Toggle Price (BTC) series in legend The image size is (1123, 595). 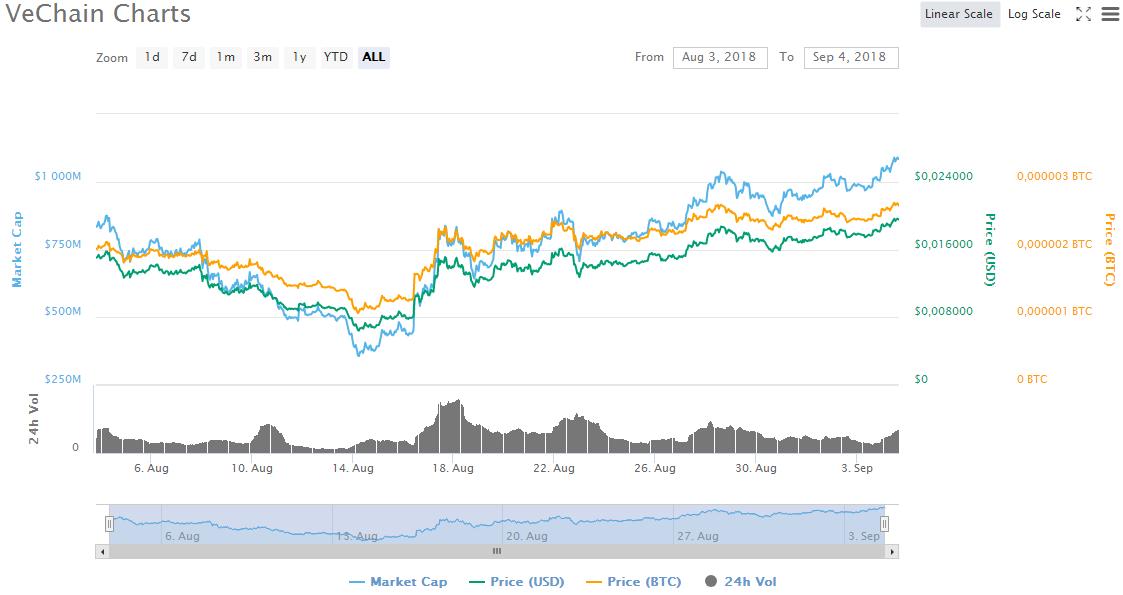633,581
